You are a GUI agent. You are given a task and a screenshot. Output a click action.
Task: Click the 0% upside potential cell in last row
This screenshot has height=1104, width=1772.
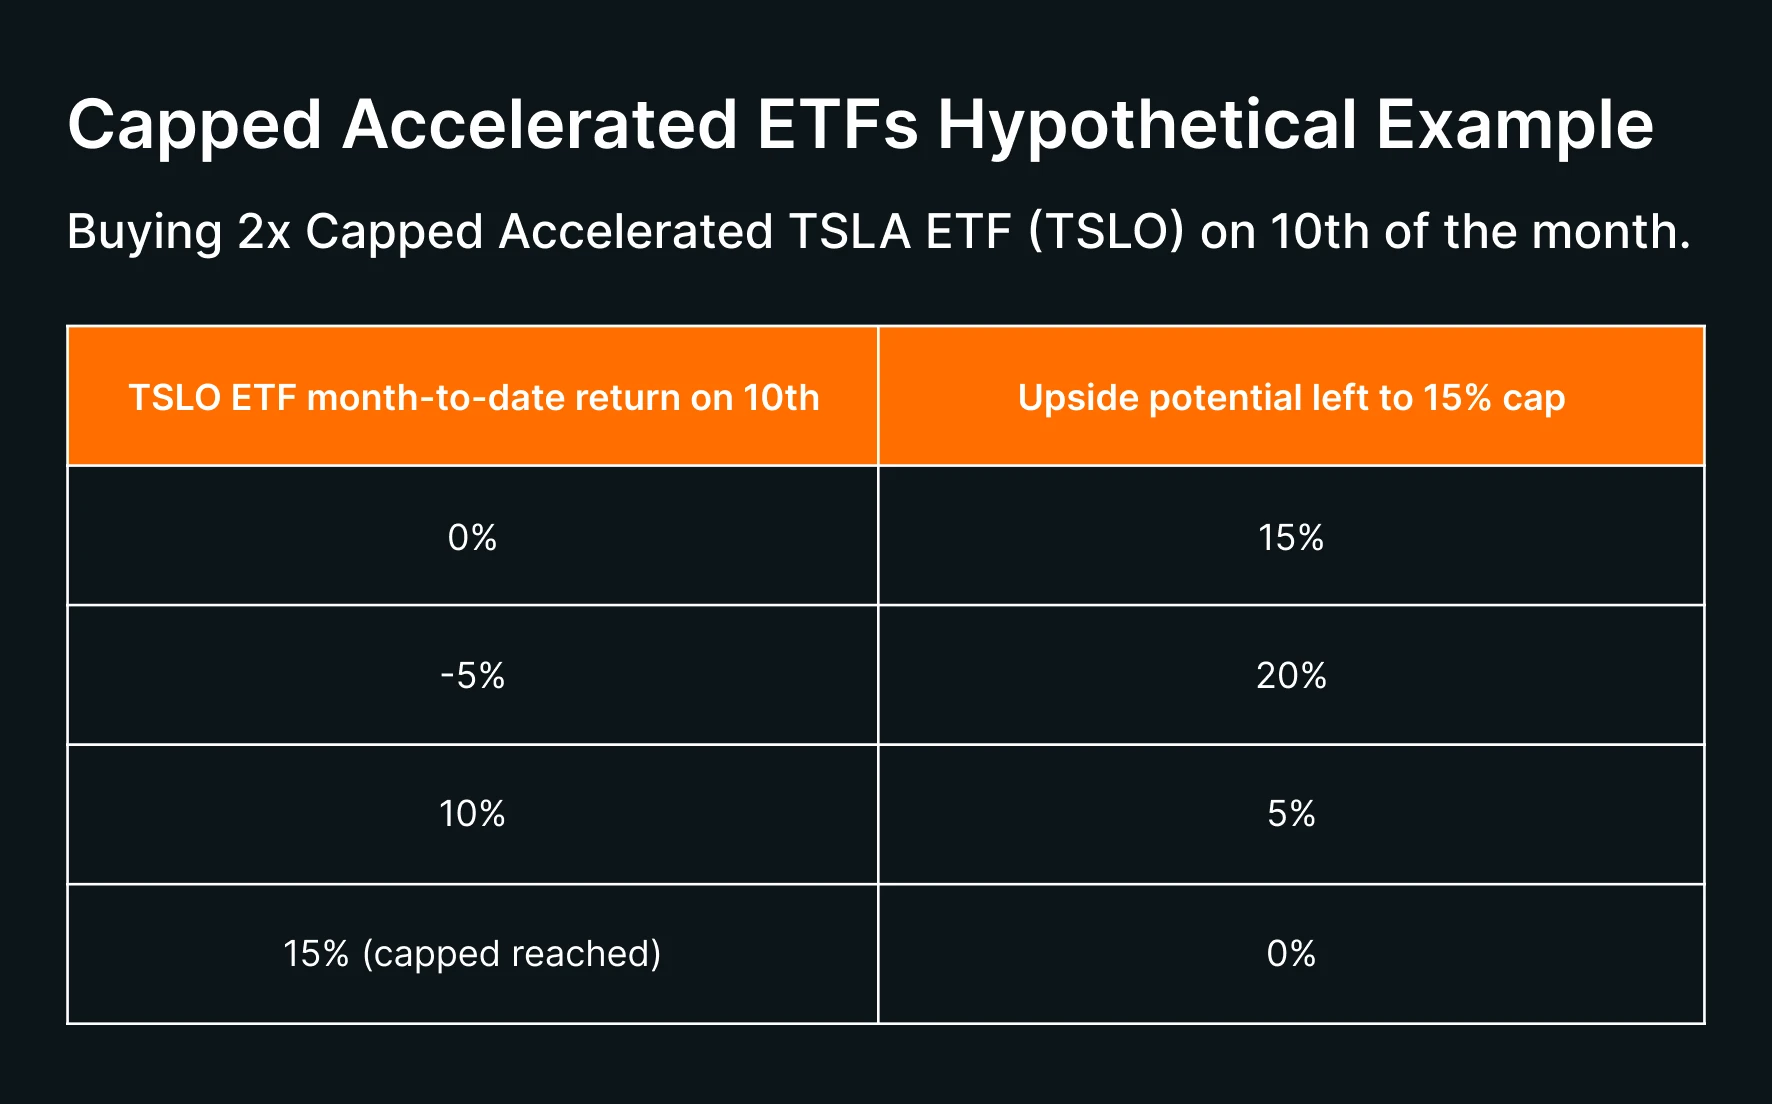1291,954
